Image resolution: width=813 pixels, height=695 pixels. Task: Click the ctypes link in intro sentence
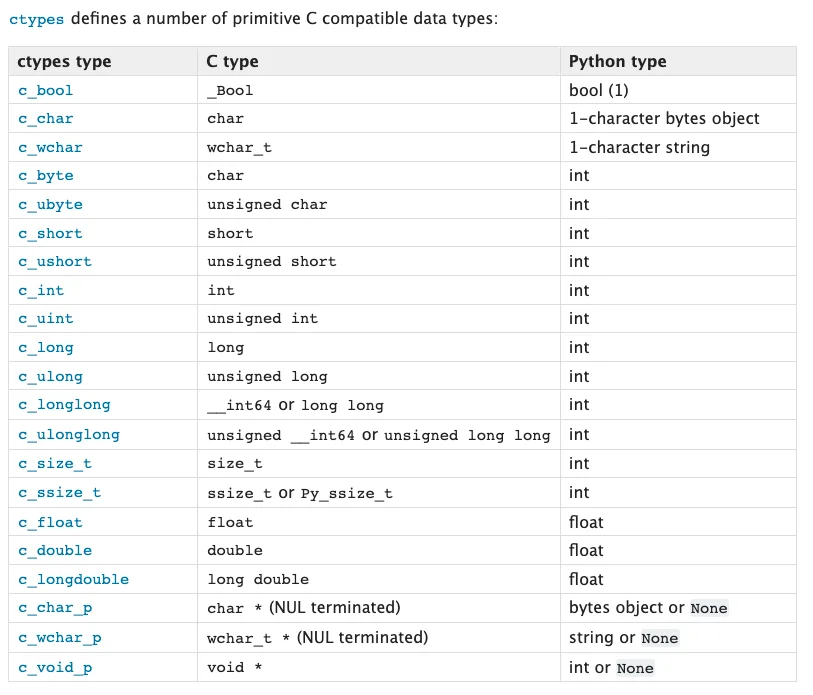click(x=36, y=19)
